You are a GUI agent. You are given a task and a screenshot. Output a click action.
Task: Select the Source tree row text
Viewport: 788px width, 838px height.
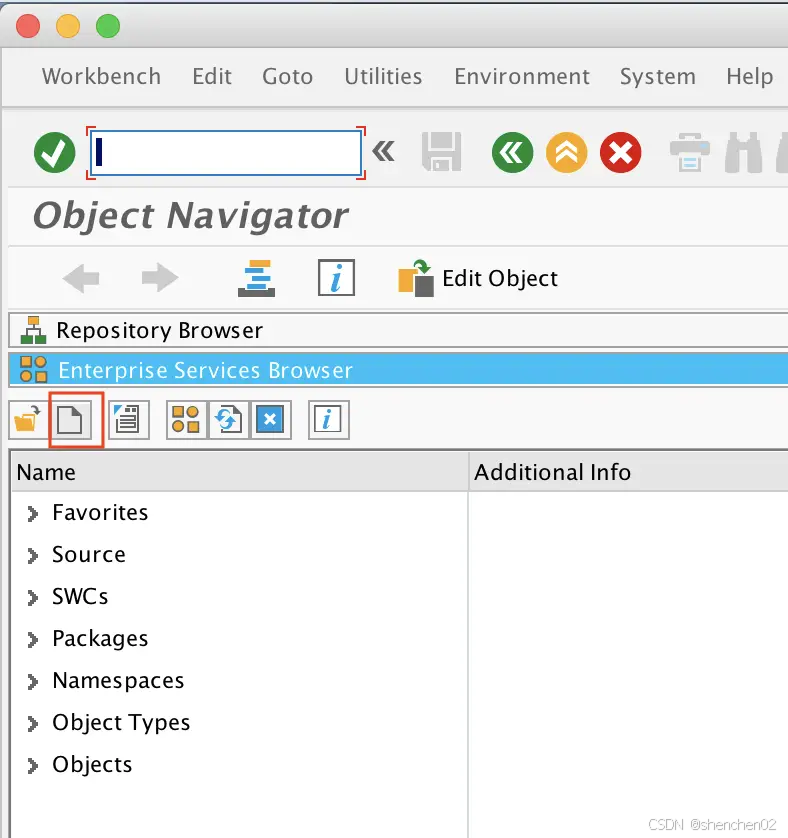coord(89,554)
